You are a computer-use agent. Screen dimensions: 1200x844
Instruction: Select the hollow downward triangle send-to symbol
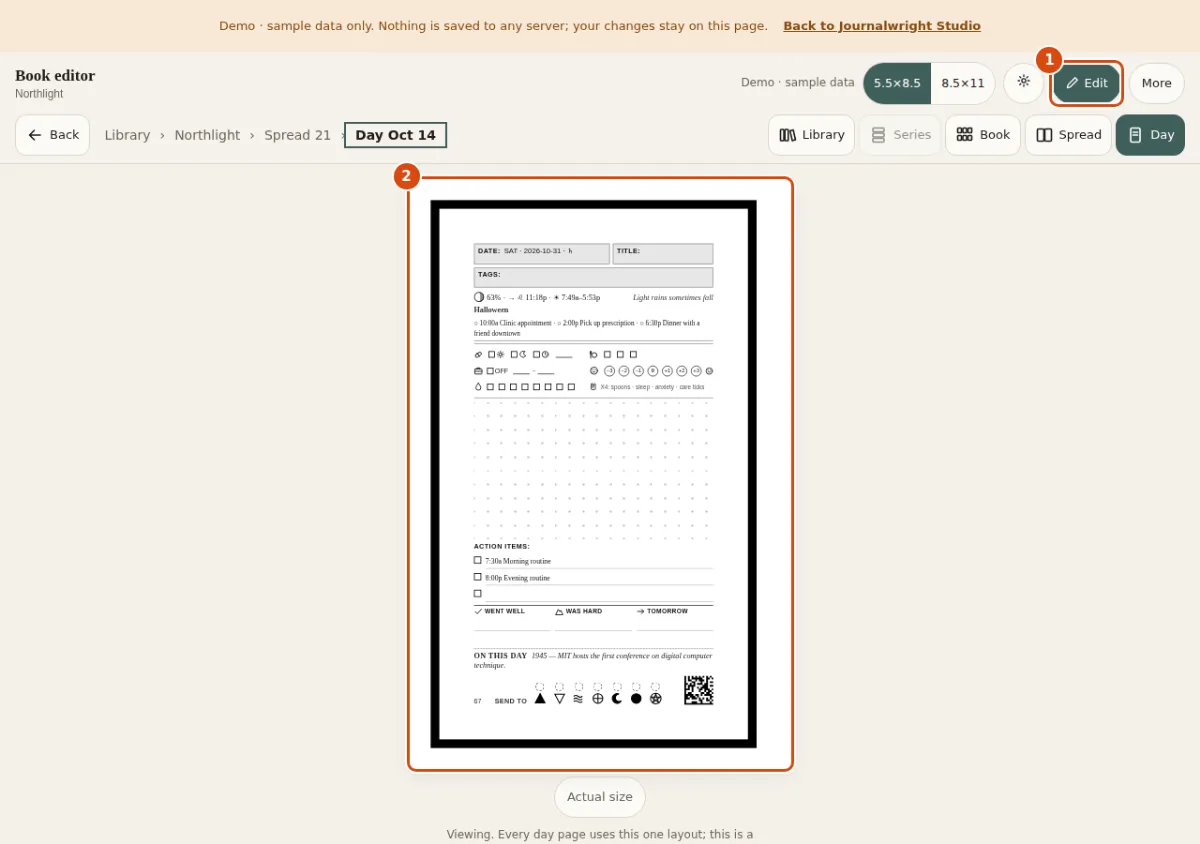(559, 698)
